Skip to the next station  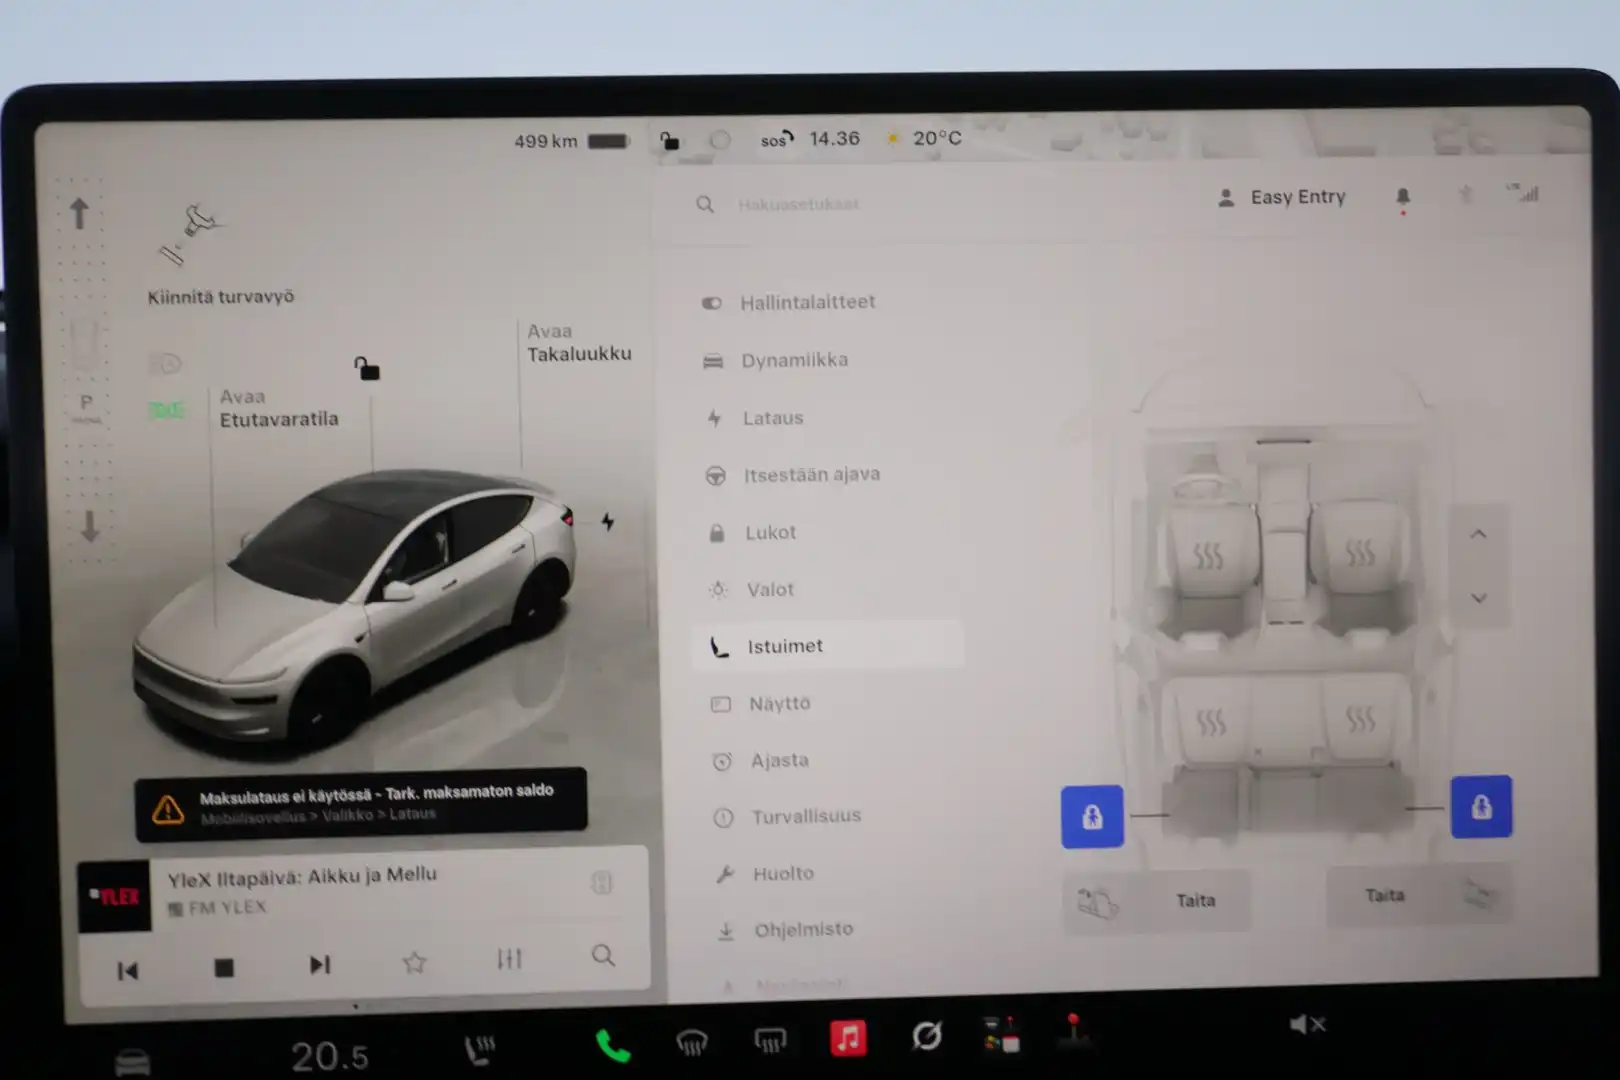319,965
